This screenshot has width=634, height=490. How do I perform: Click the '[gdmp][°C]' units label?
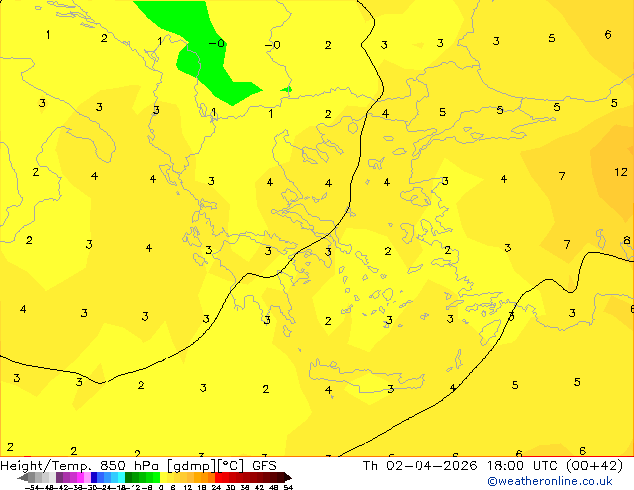point(206,466)
